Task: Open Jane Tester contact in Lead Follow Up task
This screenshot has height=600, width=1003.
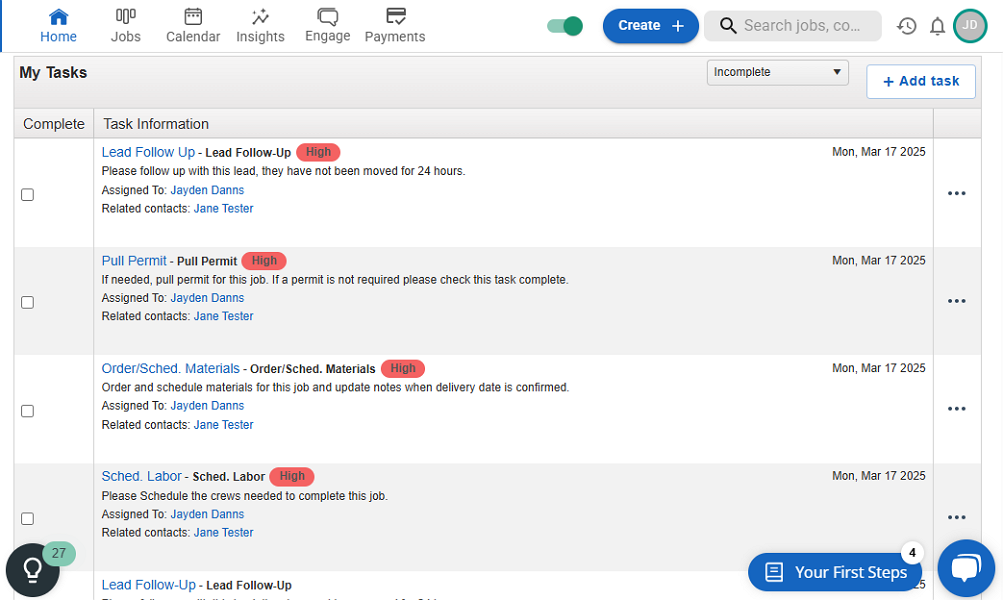Action: (x=223, y=209)
